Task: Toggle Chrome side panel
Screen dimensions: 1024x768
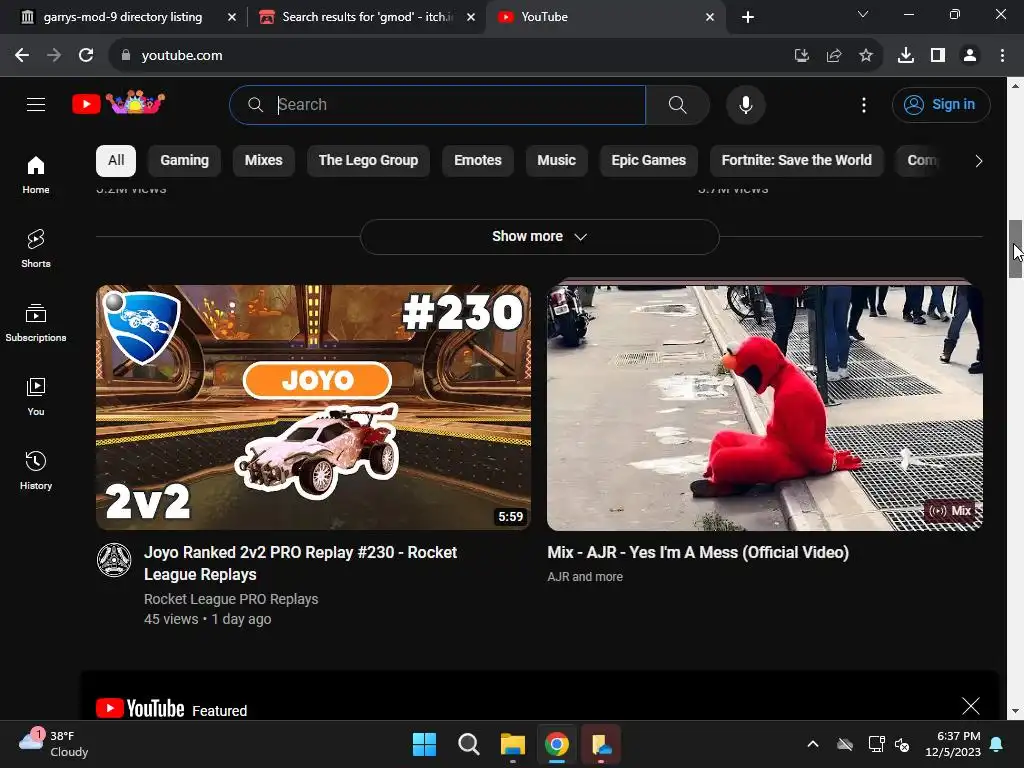Action: [x=938, y=56]
